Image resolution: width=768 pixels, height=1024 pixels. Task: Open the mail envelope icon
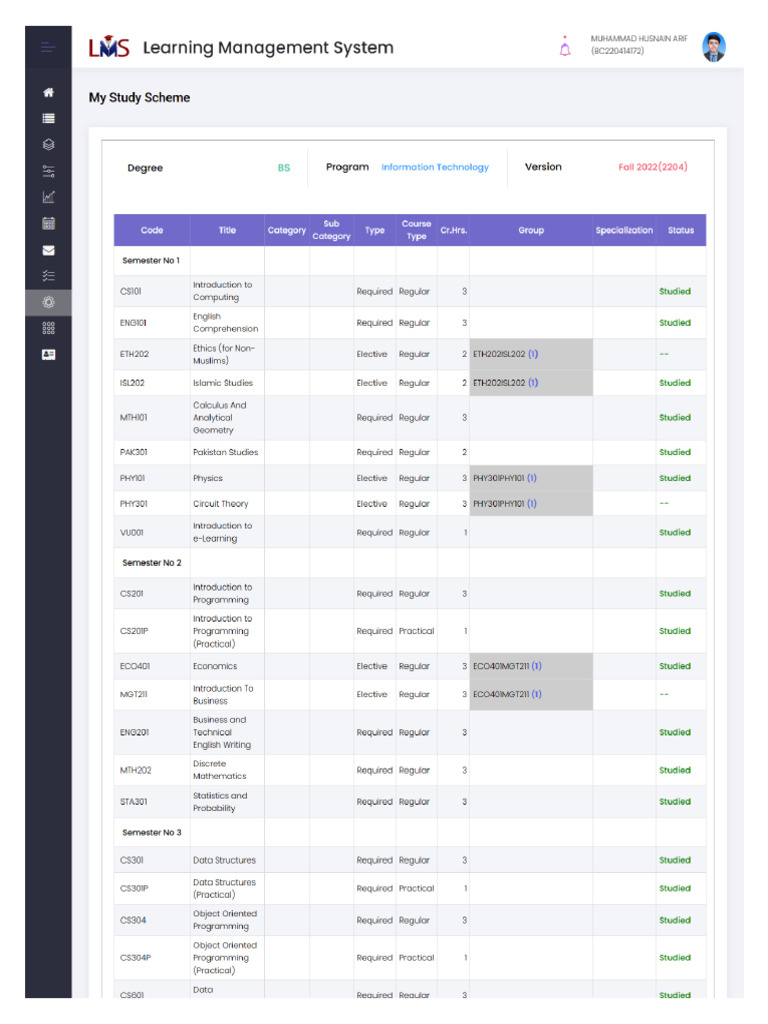coord(48,250)
